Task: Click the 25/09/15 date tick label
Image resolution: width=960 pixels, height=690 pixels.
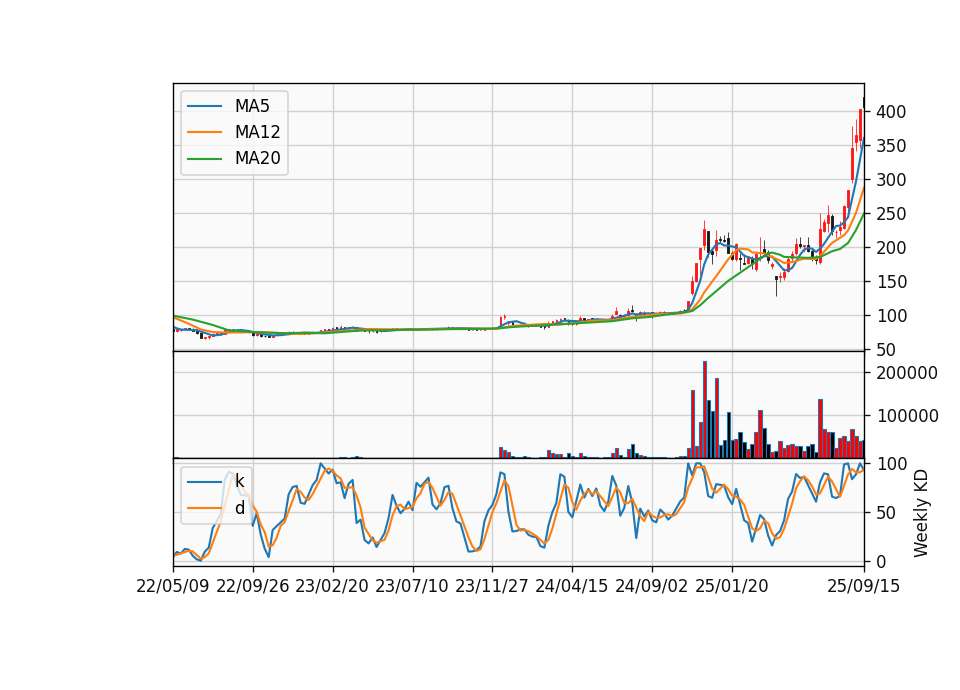Action: click(864, 586)
